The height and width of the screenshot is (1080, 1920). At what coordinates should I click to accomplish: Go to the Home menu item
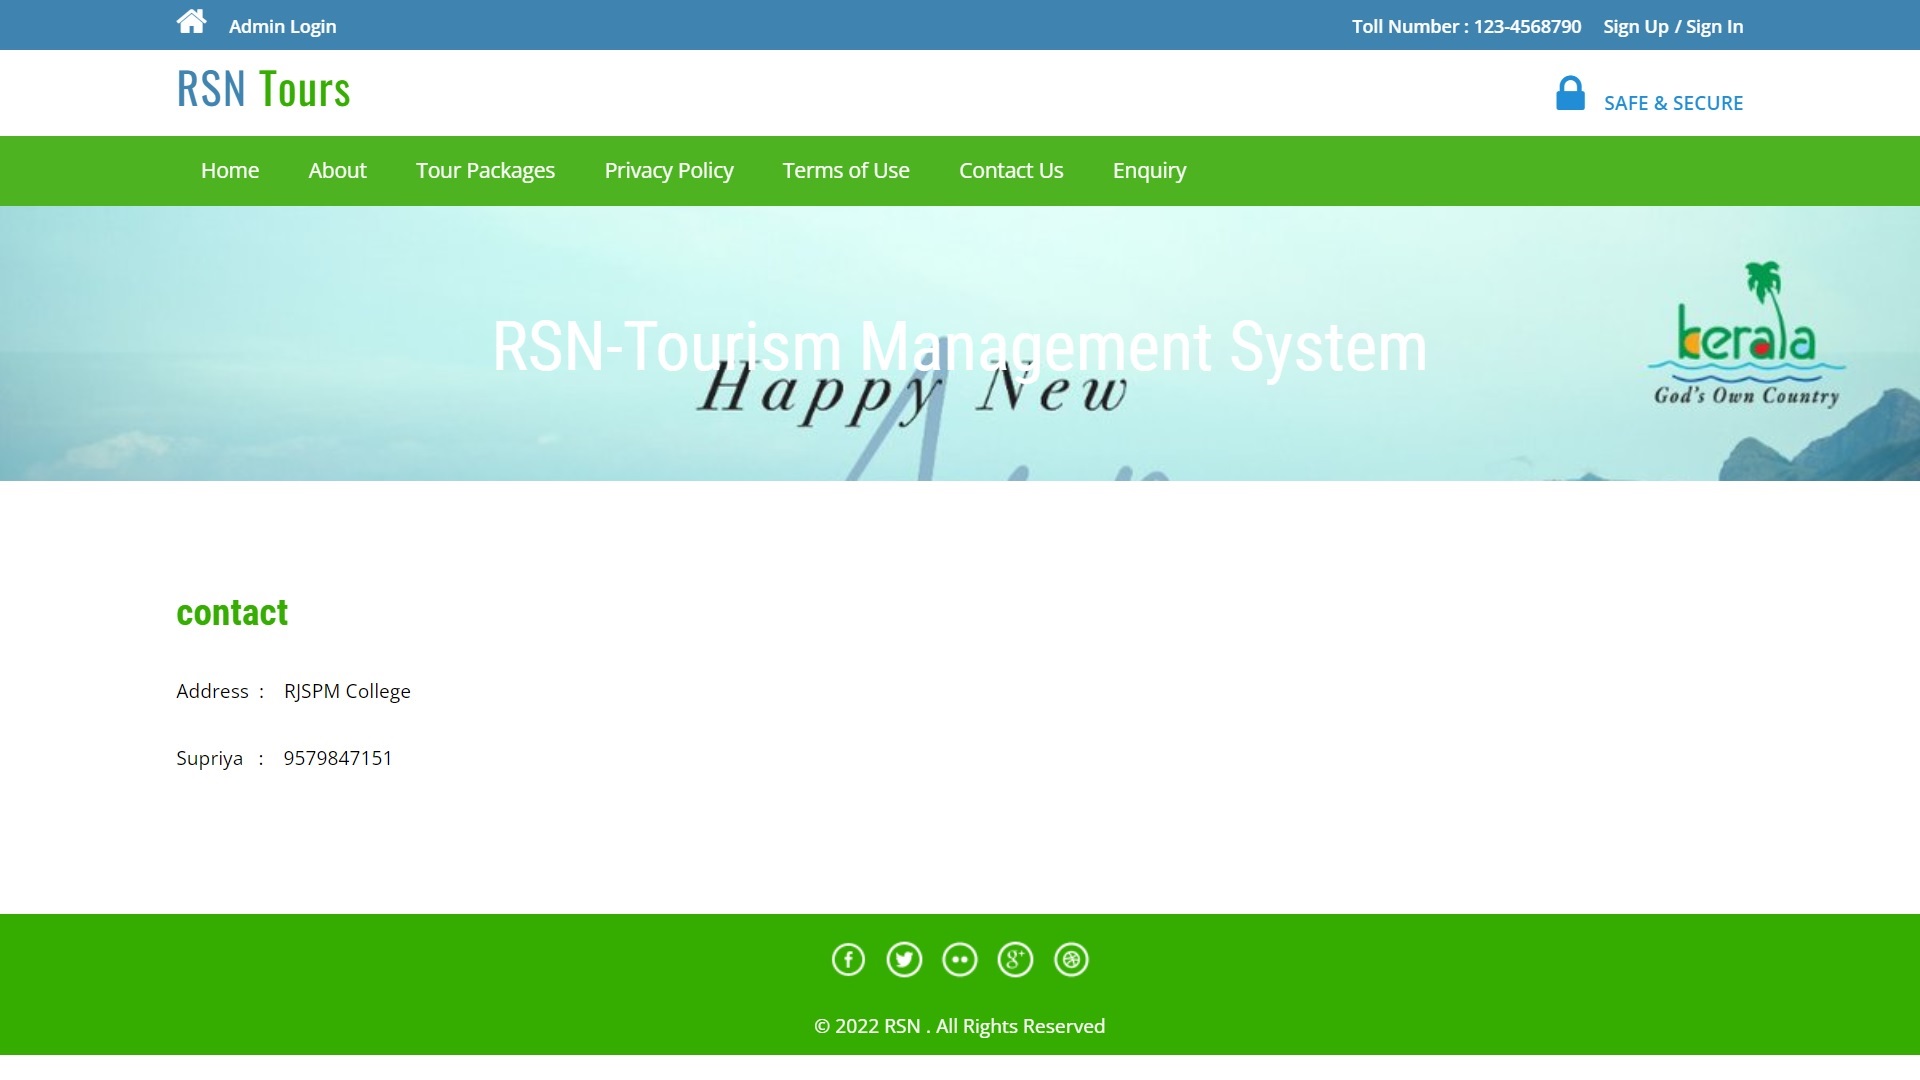tap(230, 171)
